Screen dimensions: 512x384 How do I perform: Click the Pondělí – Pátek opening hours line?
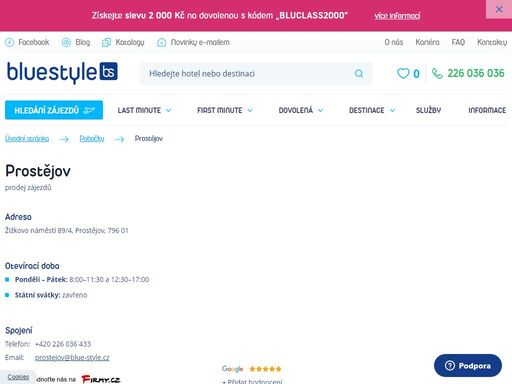pos(82,279)
